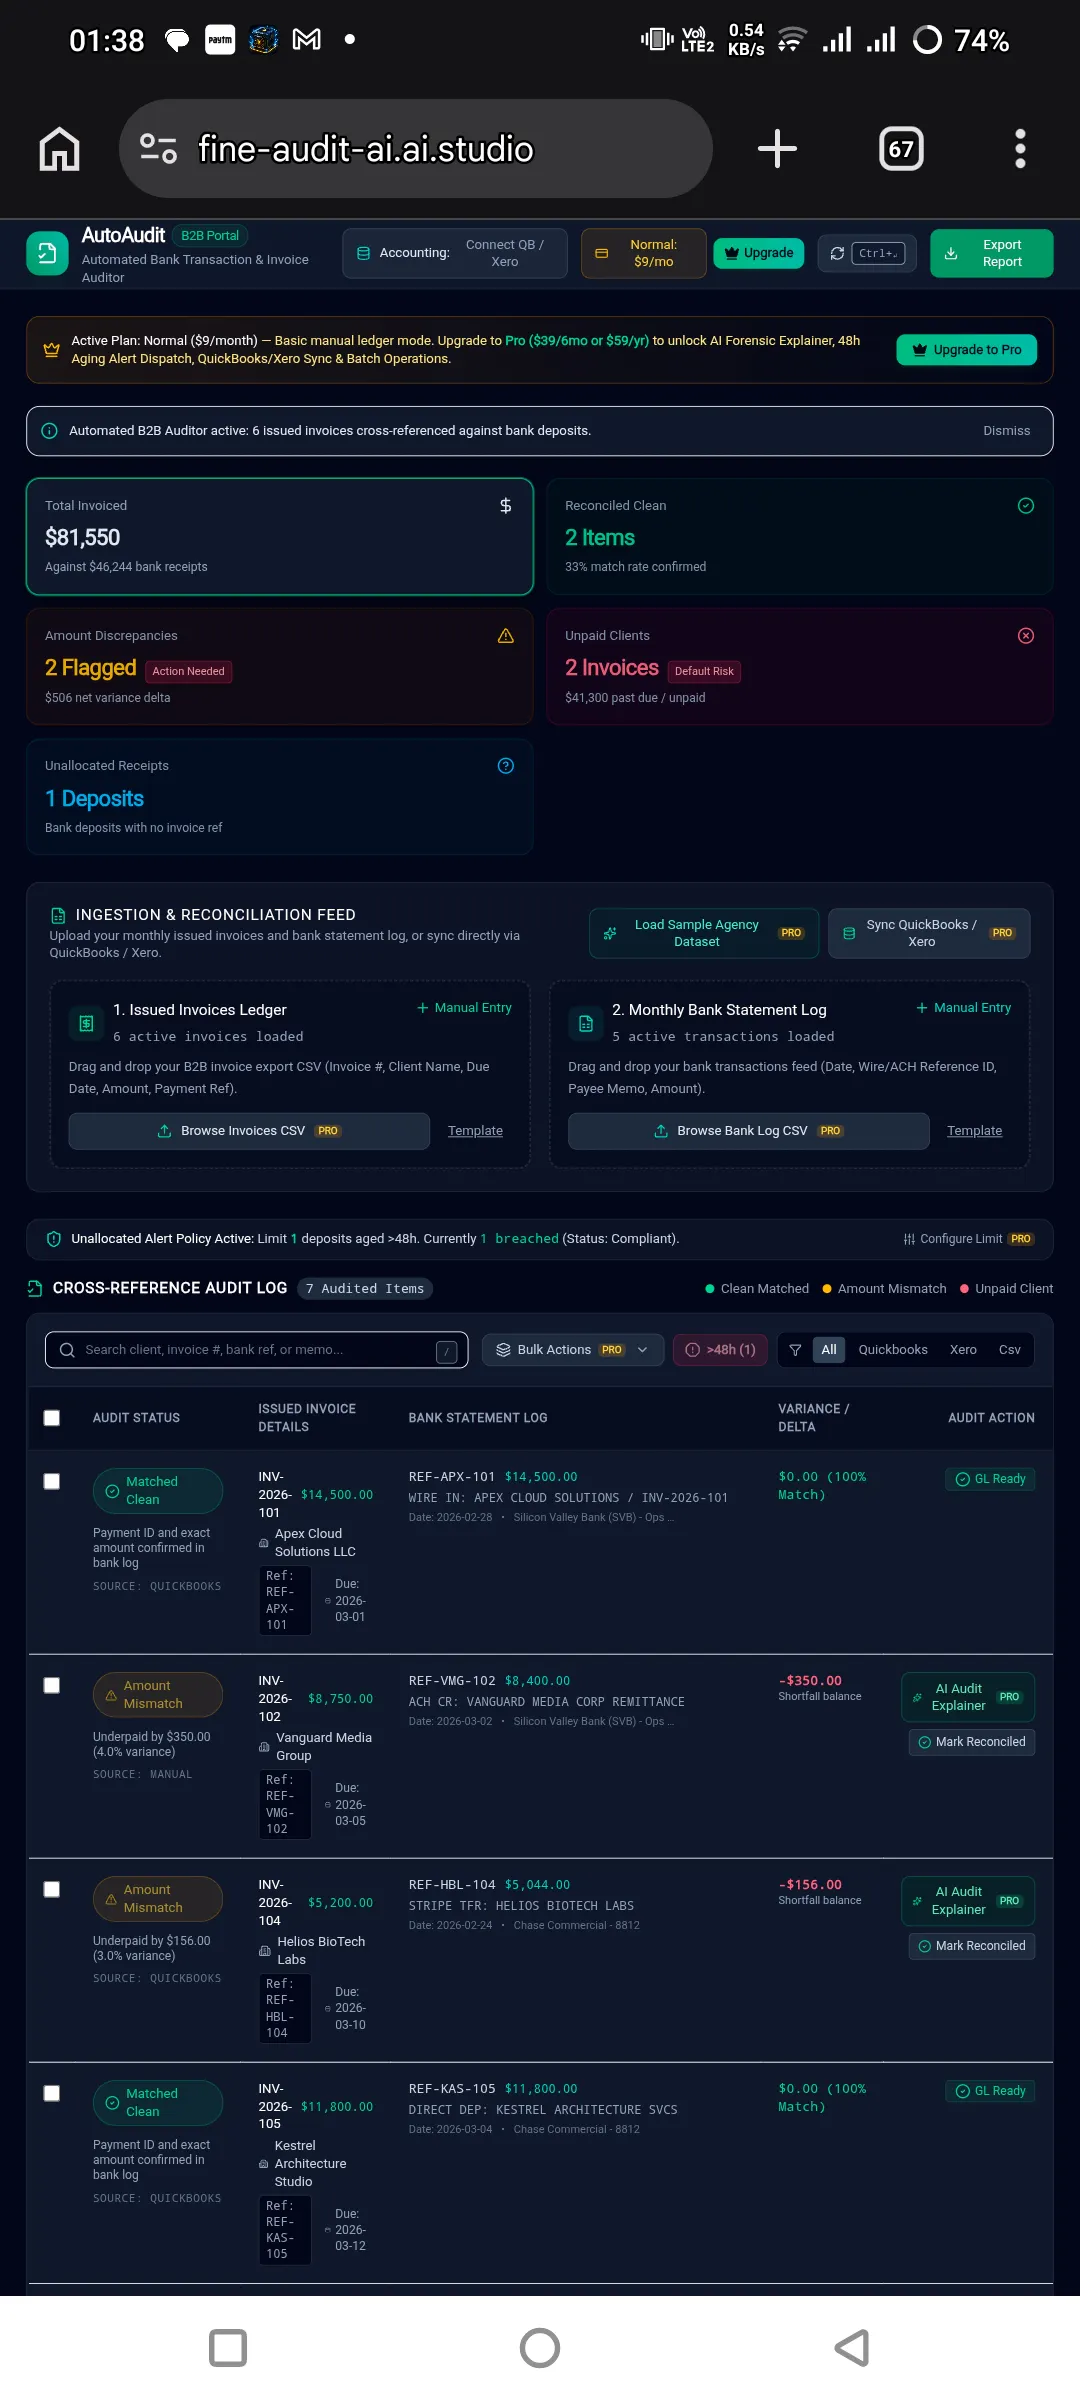Image resolution: width=1080 pixels, height=2400 pixels.
Task: Click AI Audit Explainer for REF-VMG-102 row
Action: tap(968, 1697)
